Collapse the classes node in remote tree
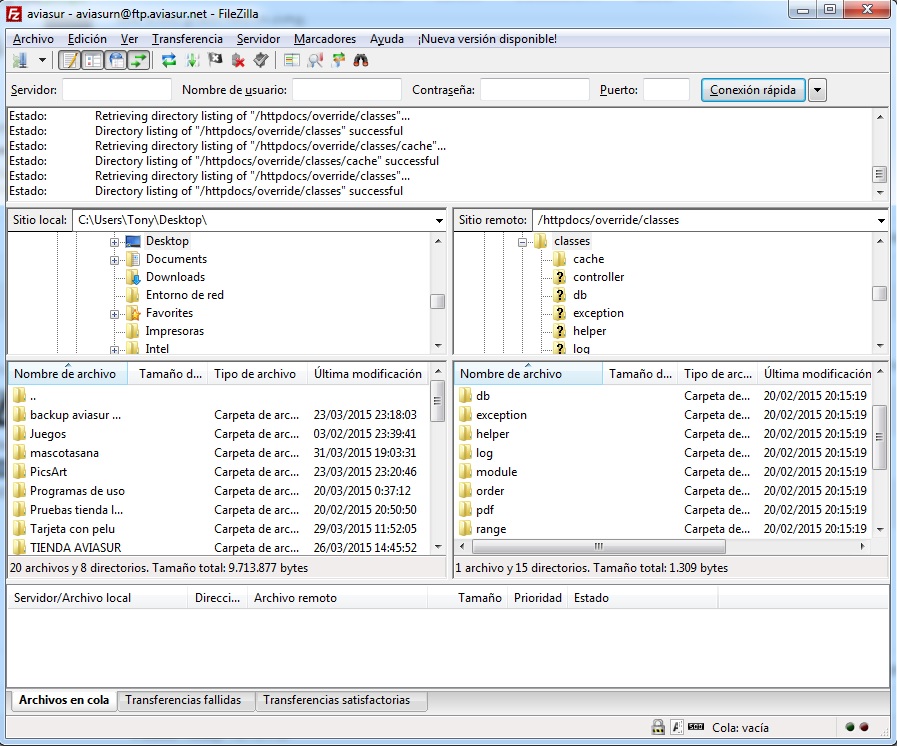Screen dimensions: 897x746 click(x=522, y=242)
